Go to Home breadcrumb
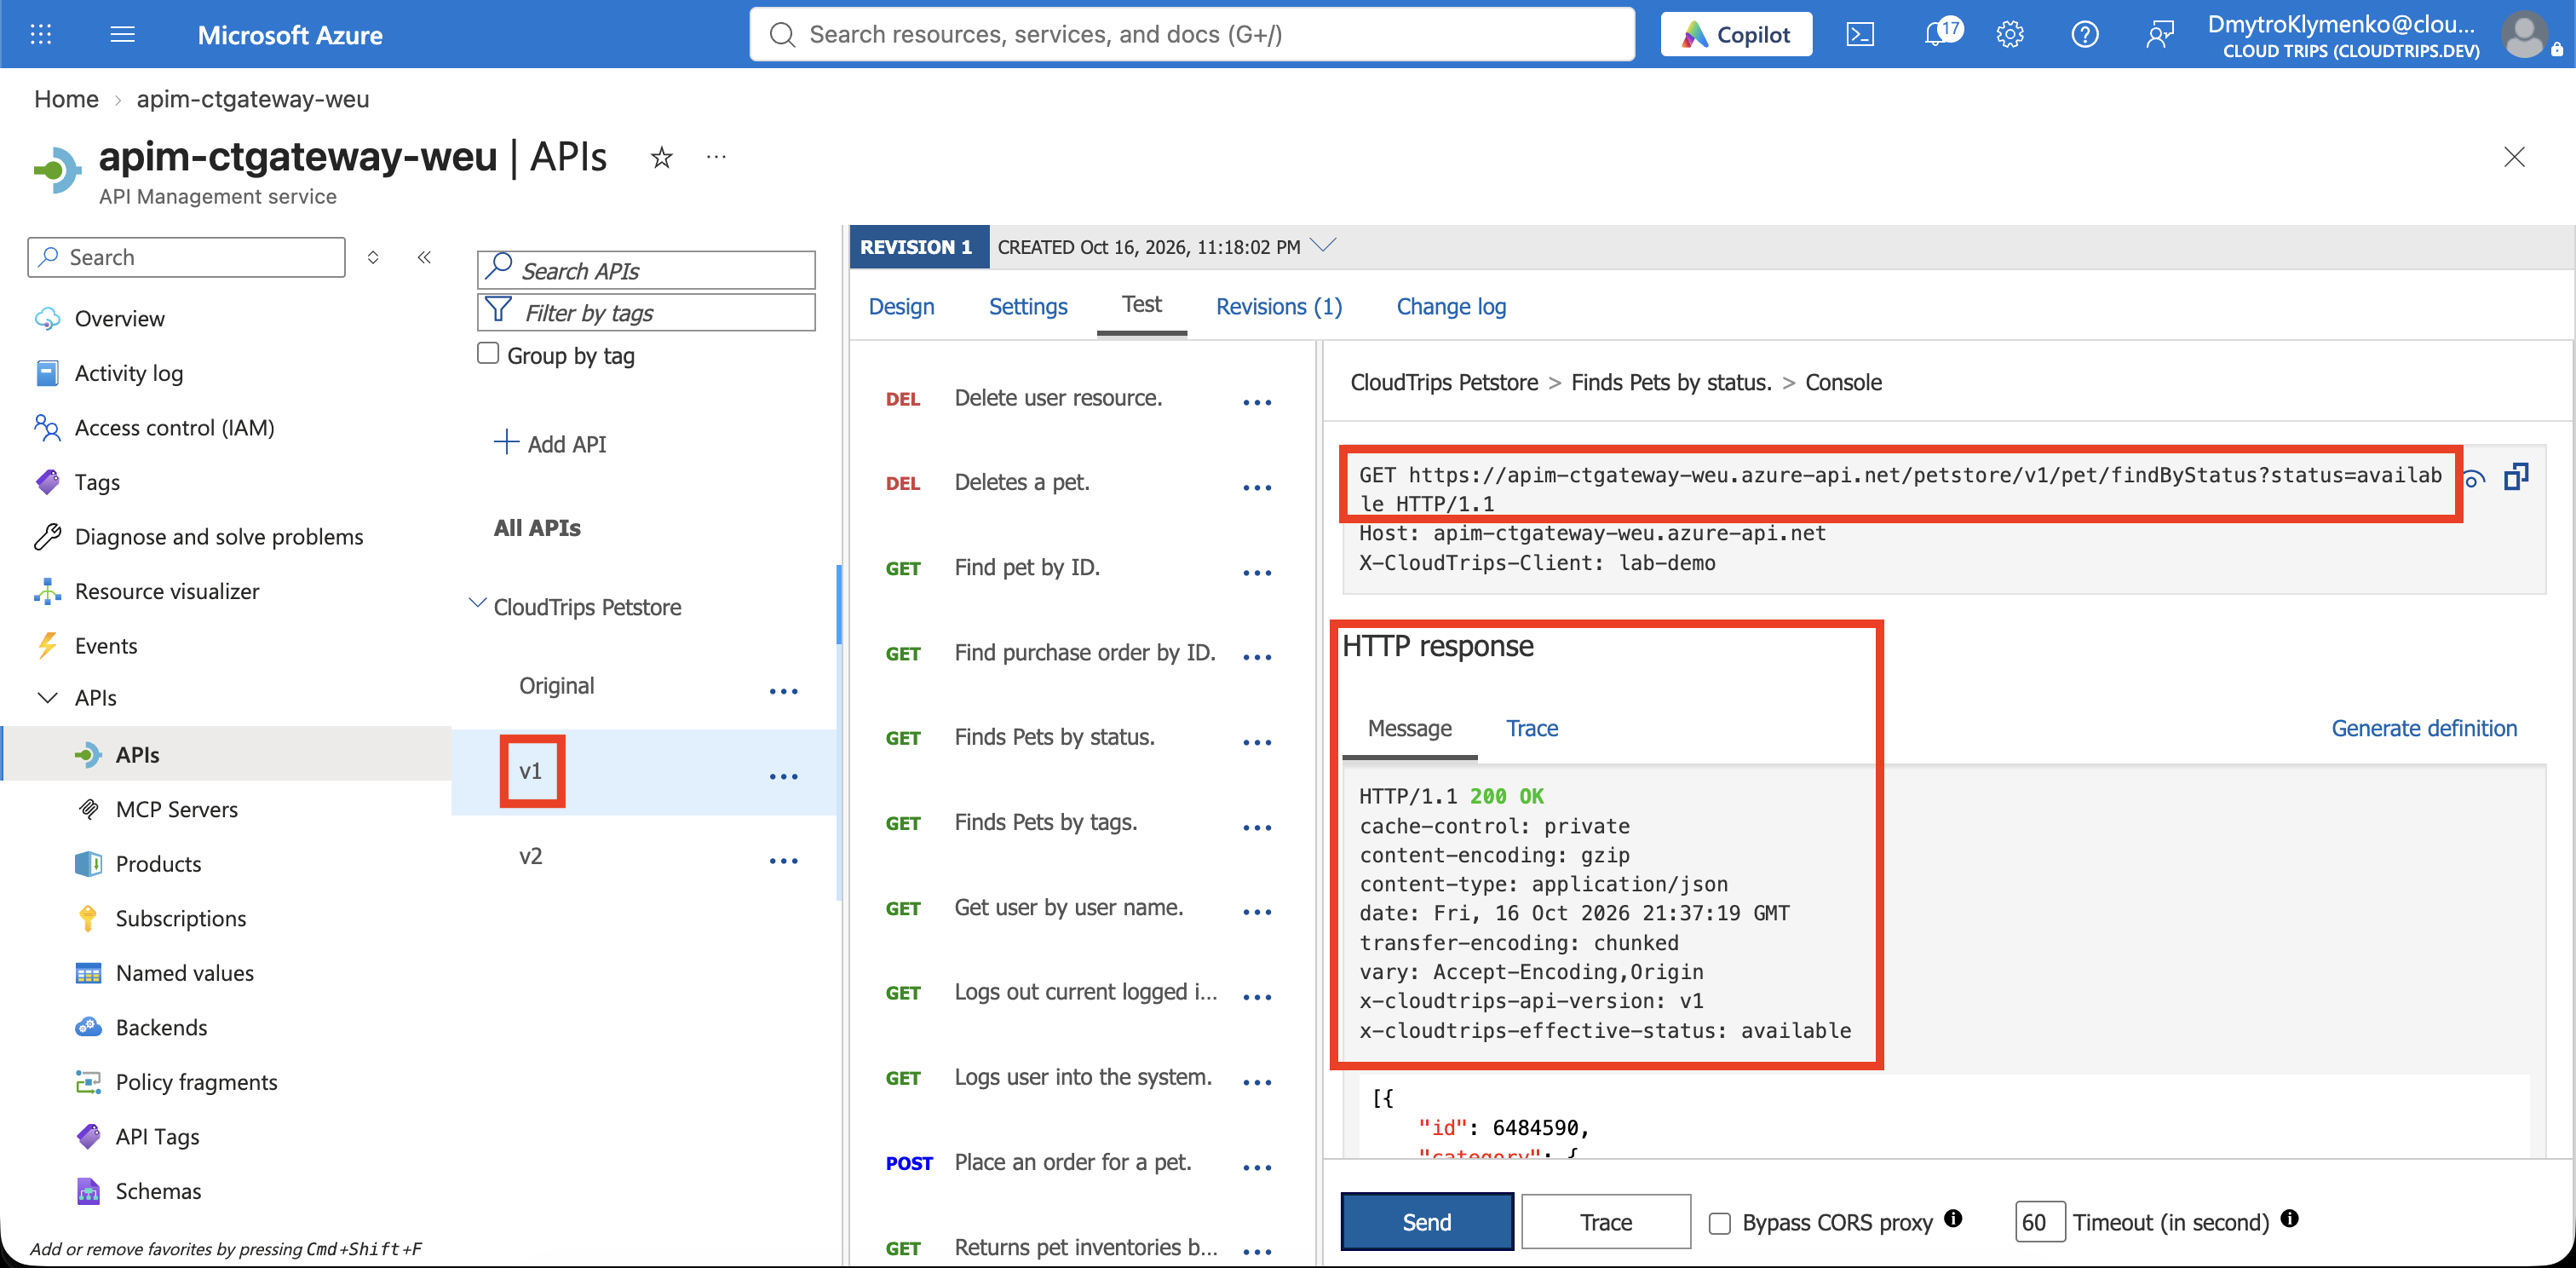Screen dimensions: 2576x1268 pyautogui.click(x=66, y=99)
